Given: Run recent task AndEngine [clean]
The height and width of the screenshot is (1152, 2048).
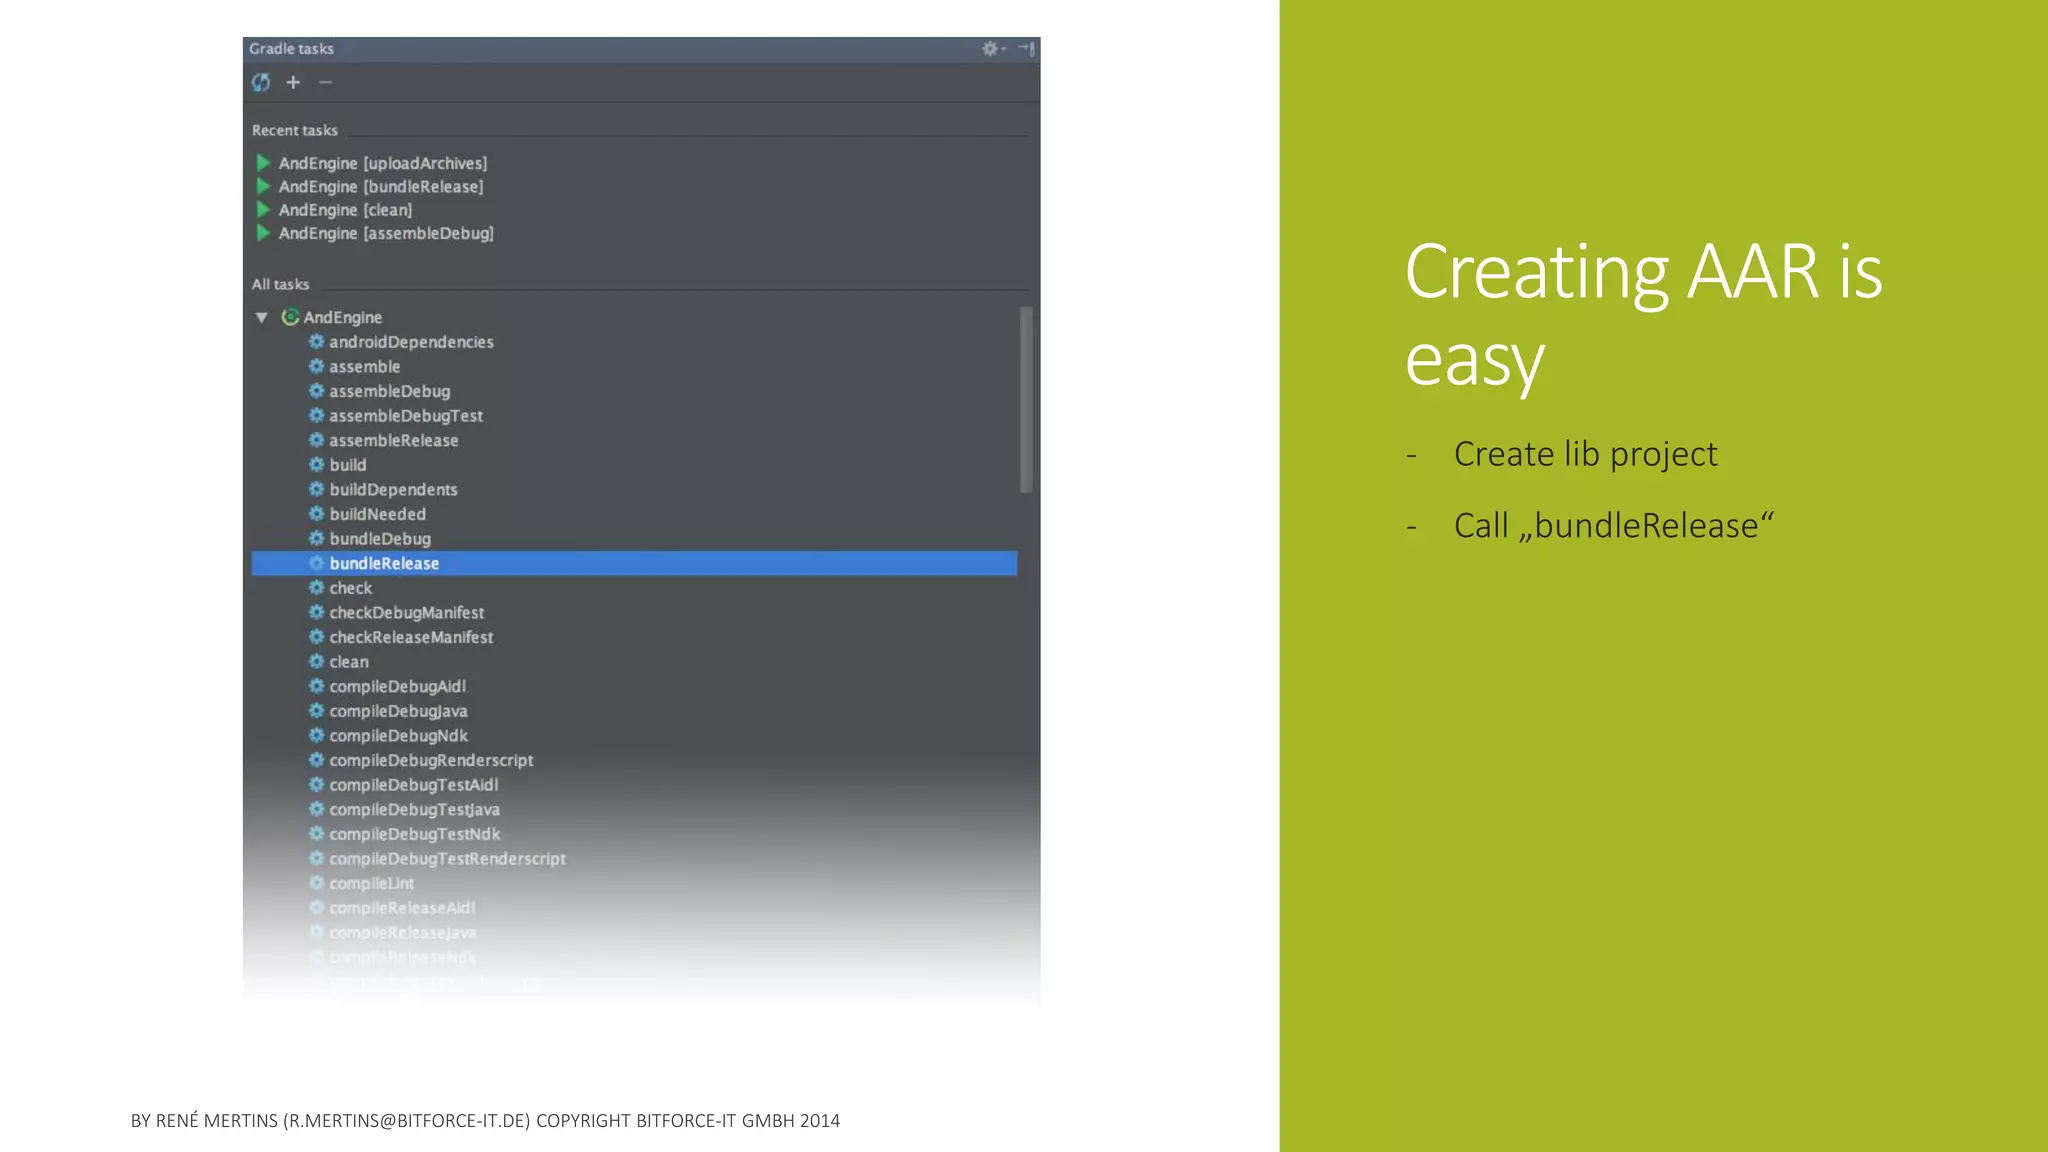Looking at the screenshot, I should point(334,210).
